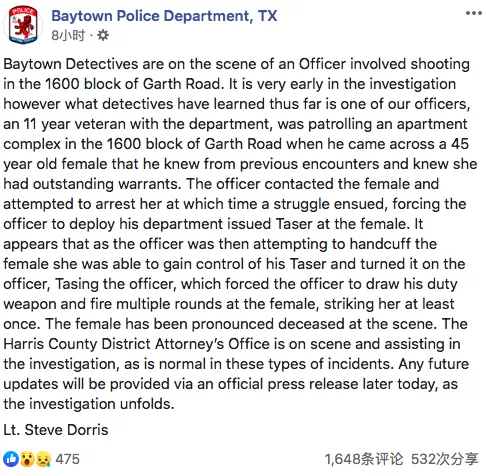
Task: Click the Lt. Steve Dorris signature line
Action: [56, 430]
